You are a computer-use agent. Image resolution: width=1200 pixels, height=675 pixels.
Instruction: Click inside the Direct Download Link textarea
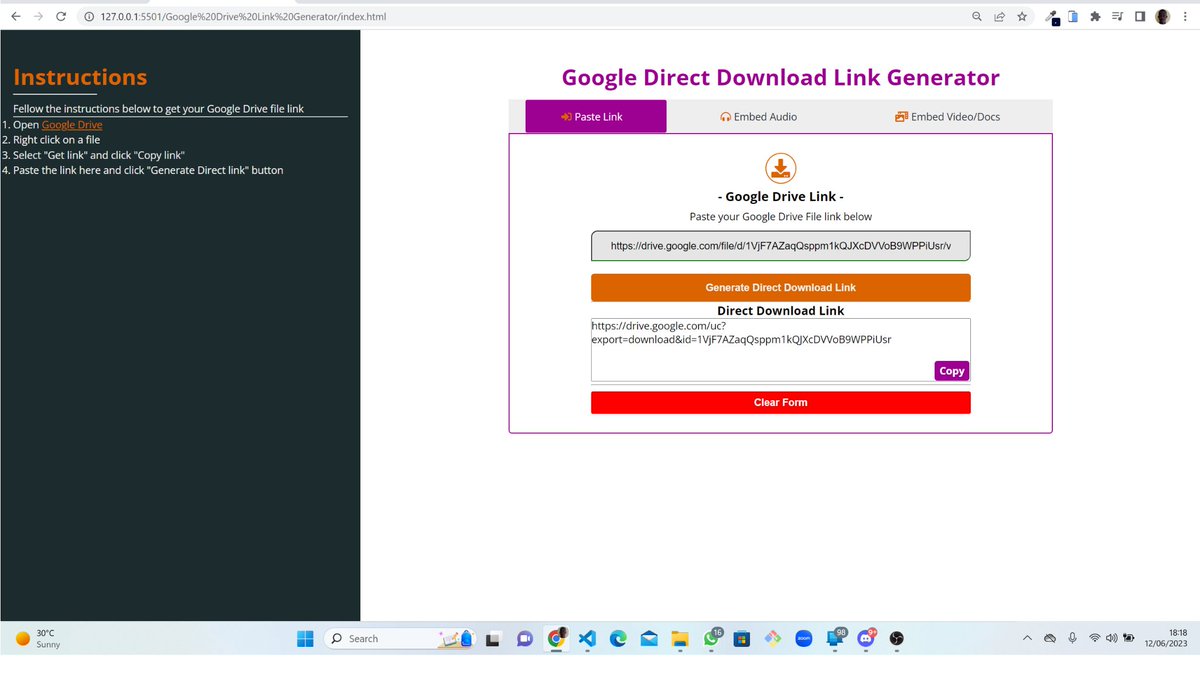click(x=781, y=349)
